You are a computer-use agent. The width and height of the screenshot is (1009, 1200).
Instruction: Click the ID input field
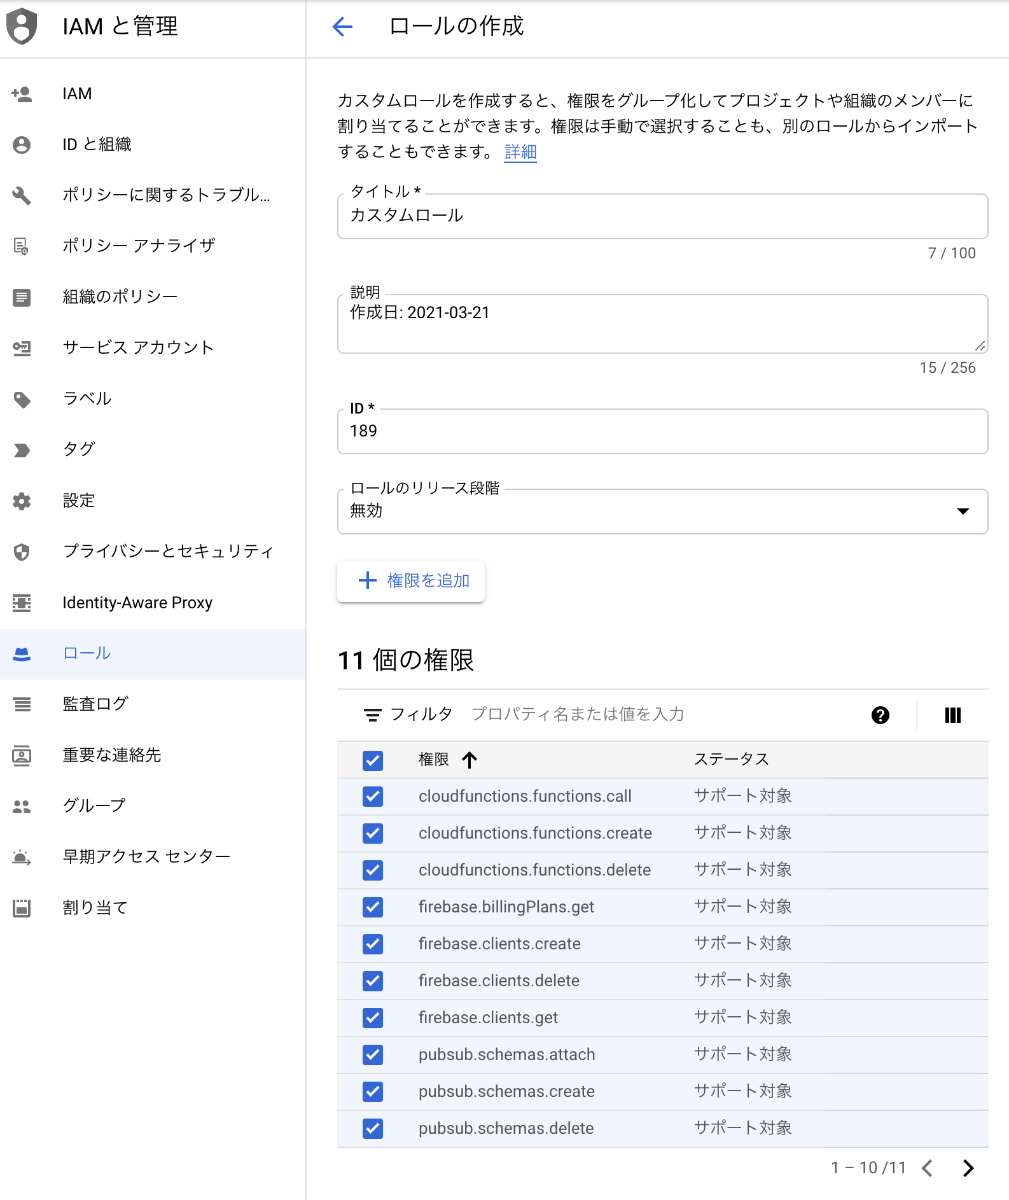[x=663, y=431]
